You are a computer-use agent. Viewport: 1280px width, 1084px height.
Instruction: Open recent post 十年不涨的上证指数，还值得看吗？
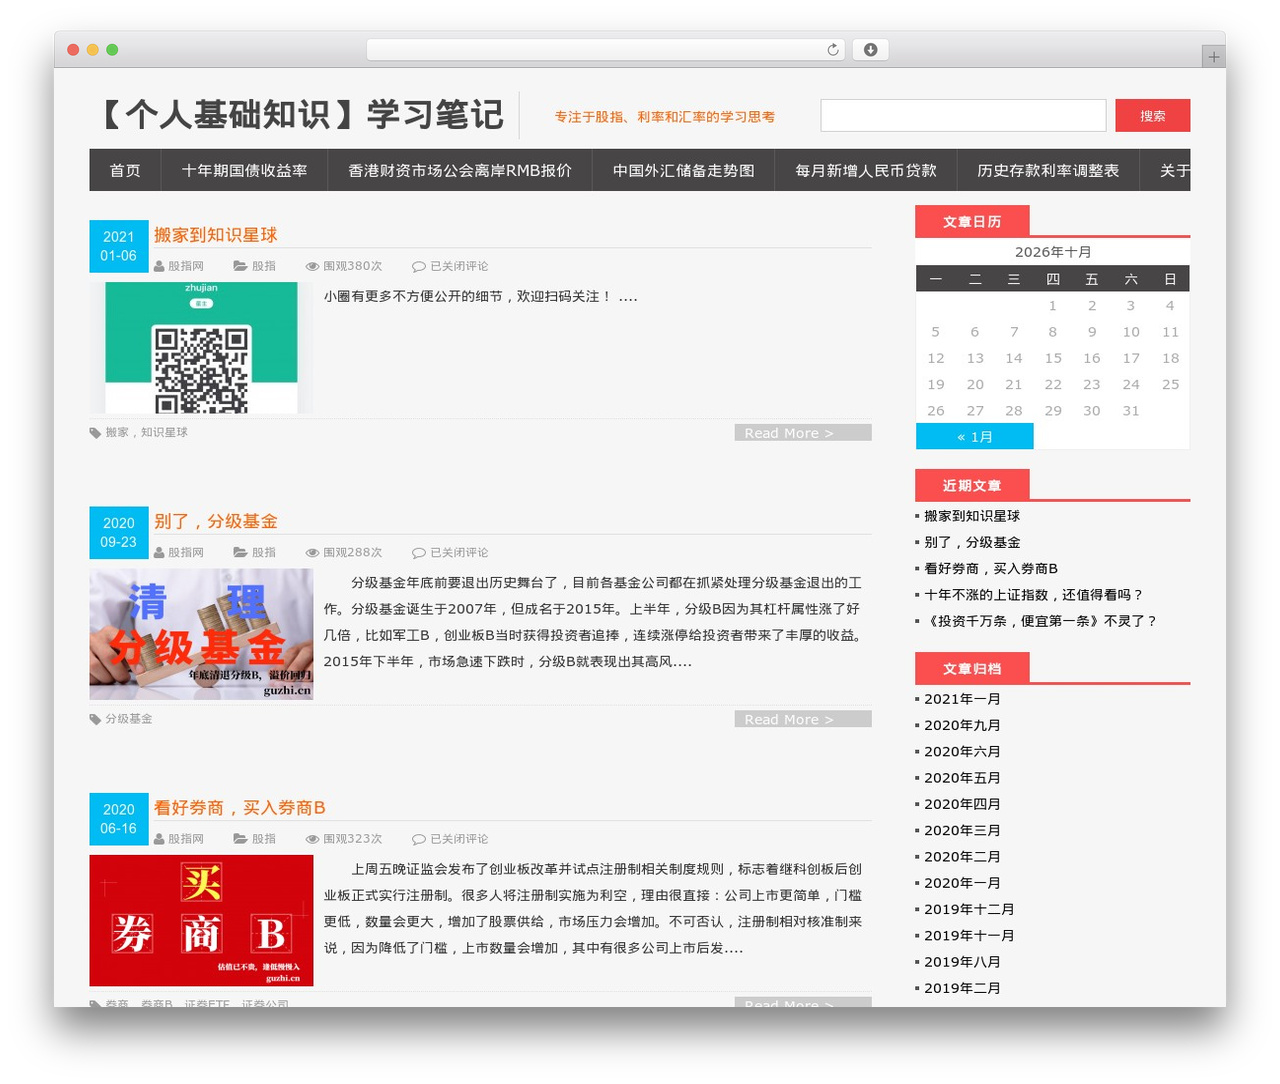pyautogui.click(x=1033, y=594)
